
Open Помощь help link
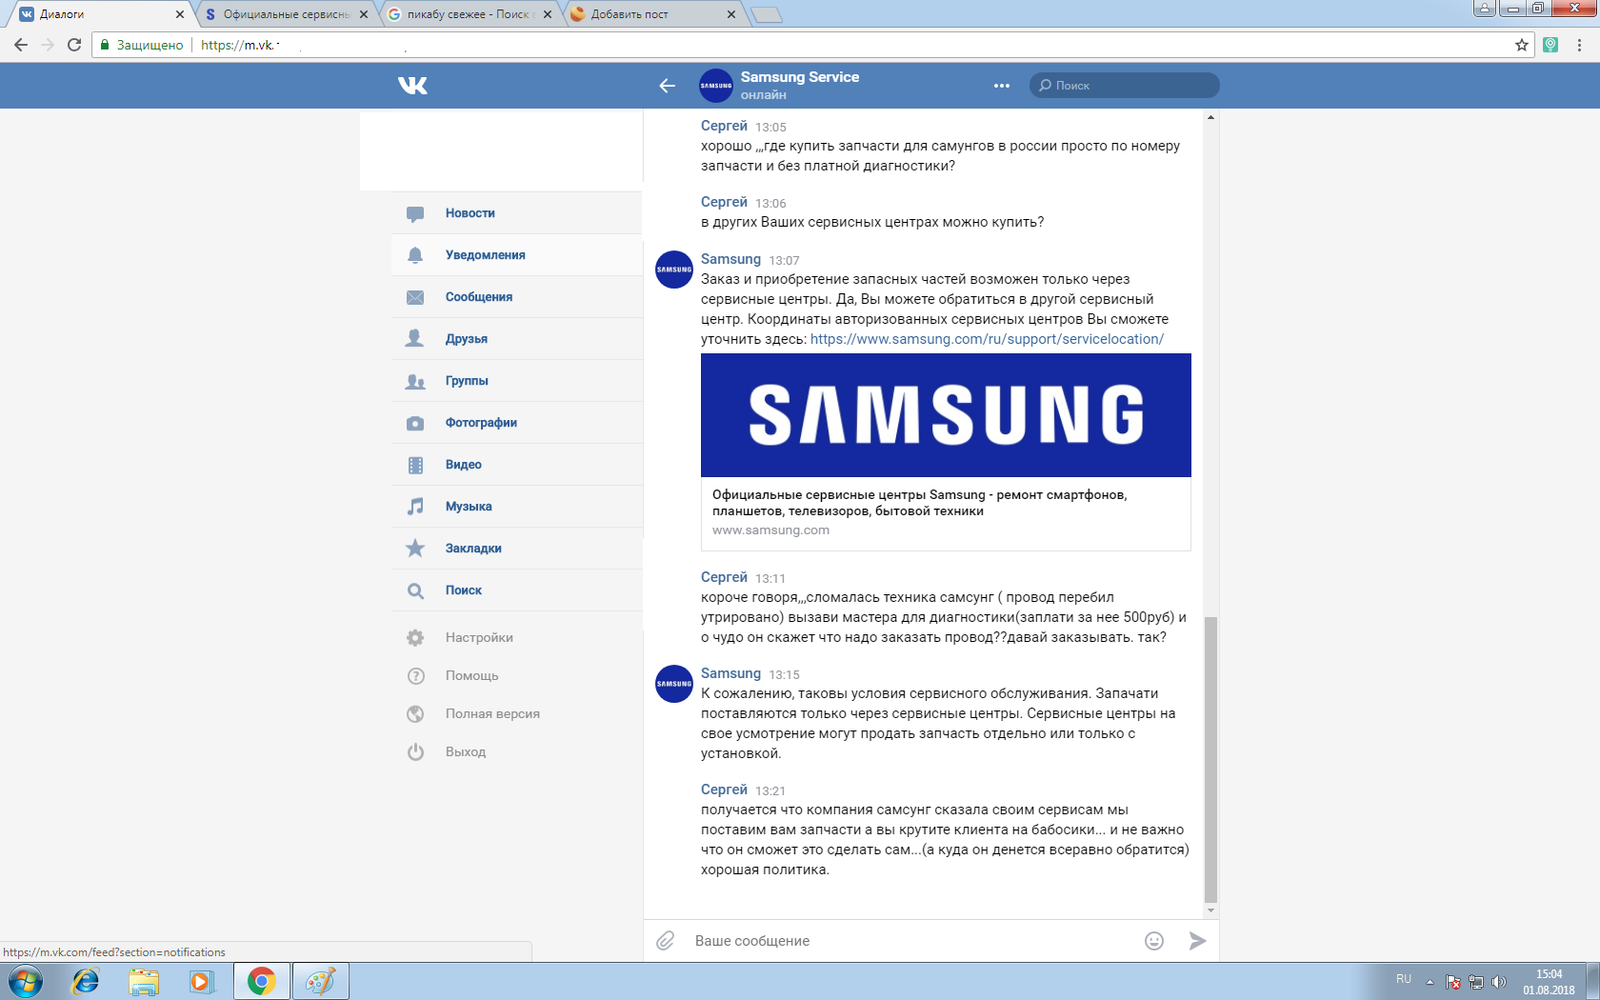coord(472,676)
